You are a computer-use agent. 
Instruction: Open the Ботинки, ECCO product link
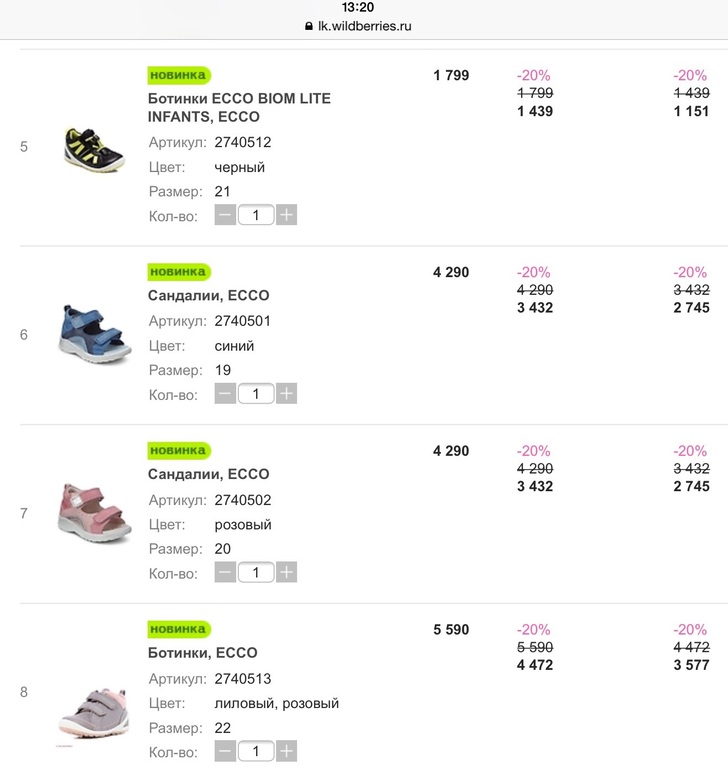pyautogui.click(x=202, y=653)
